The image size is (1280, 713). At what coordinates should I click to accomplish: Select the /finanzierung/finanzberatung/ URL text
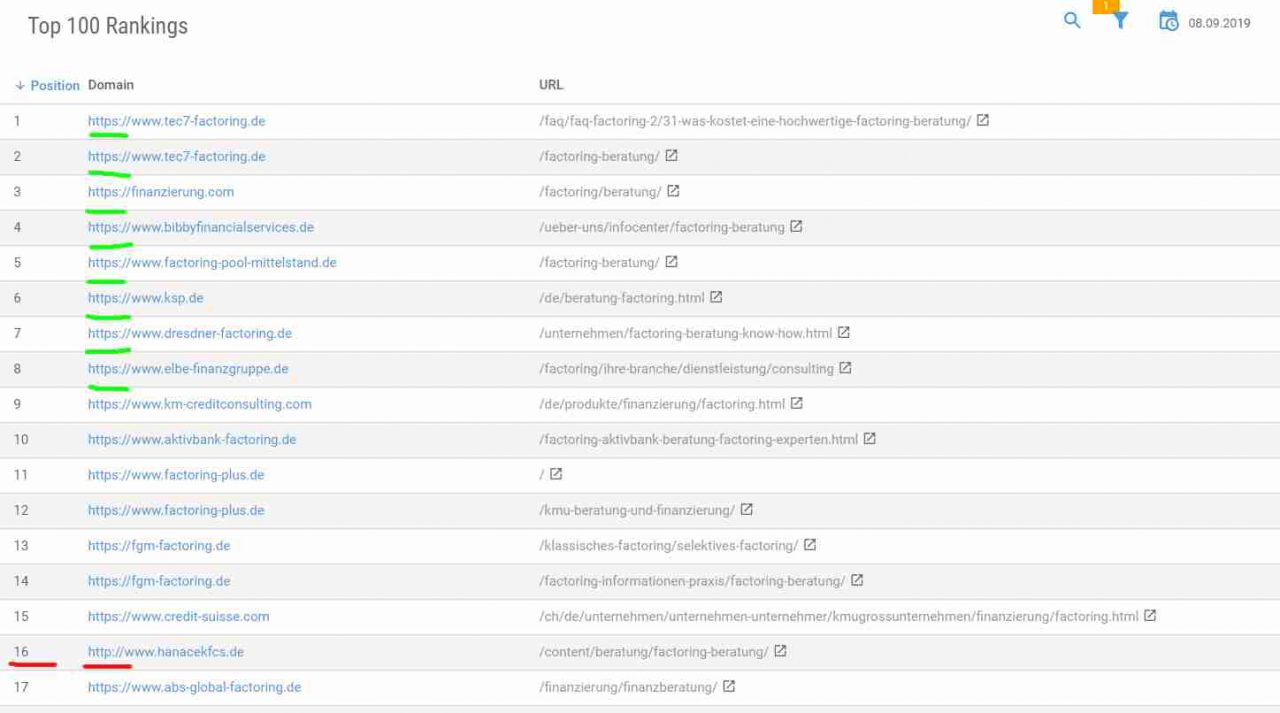(628, 687)
